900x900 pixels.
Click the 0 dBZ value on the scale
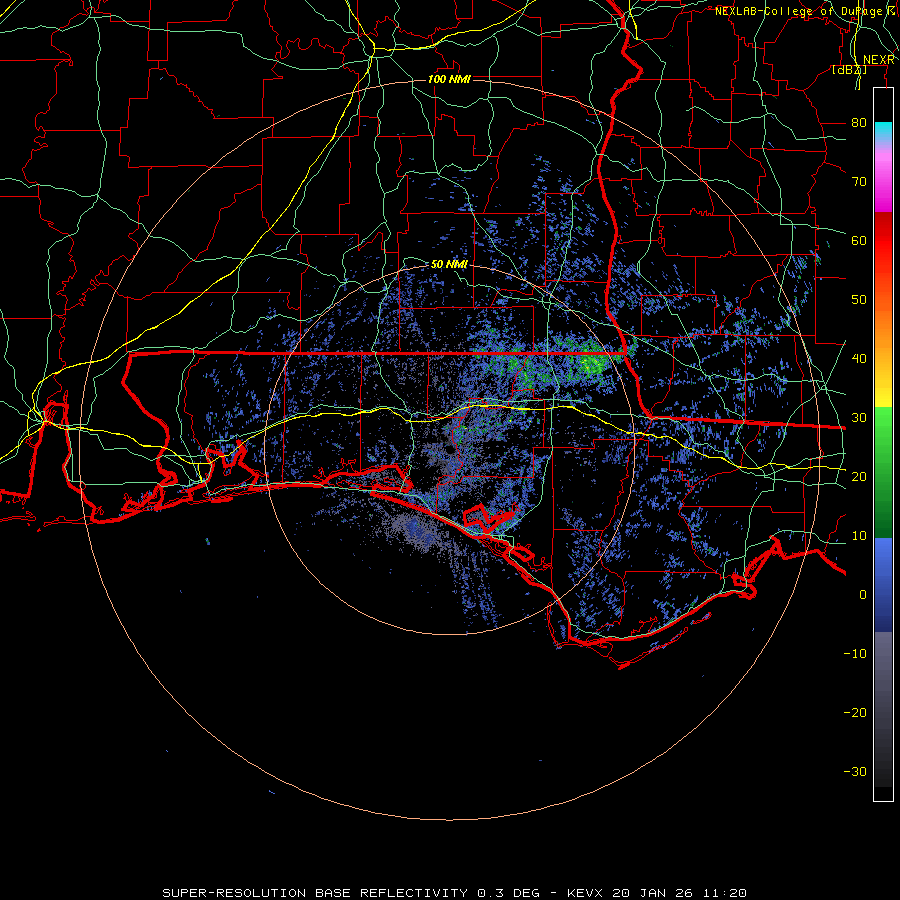pyautogui.click(x=863, y=595)
